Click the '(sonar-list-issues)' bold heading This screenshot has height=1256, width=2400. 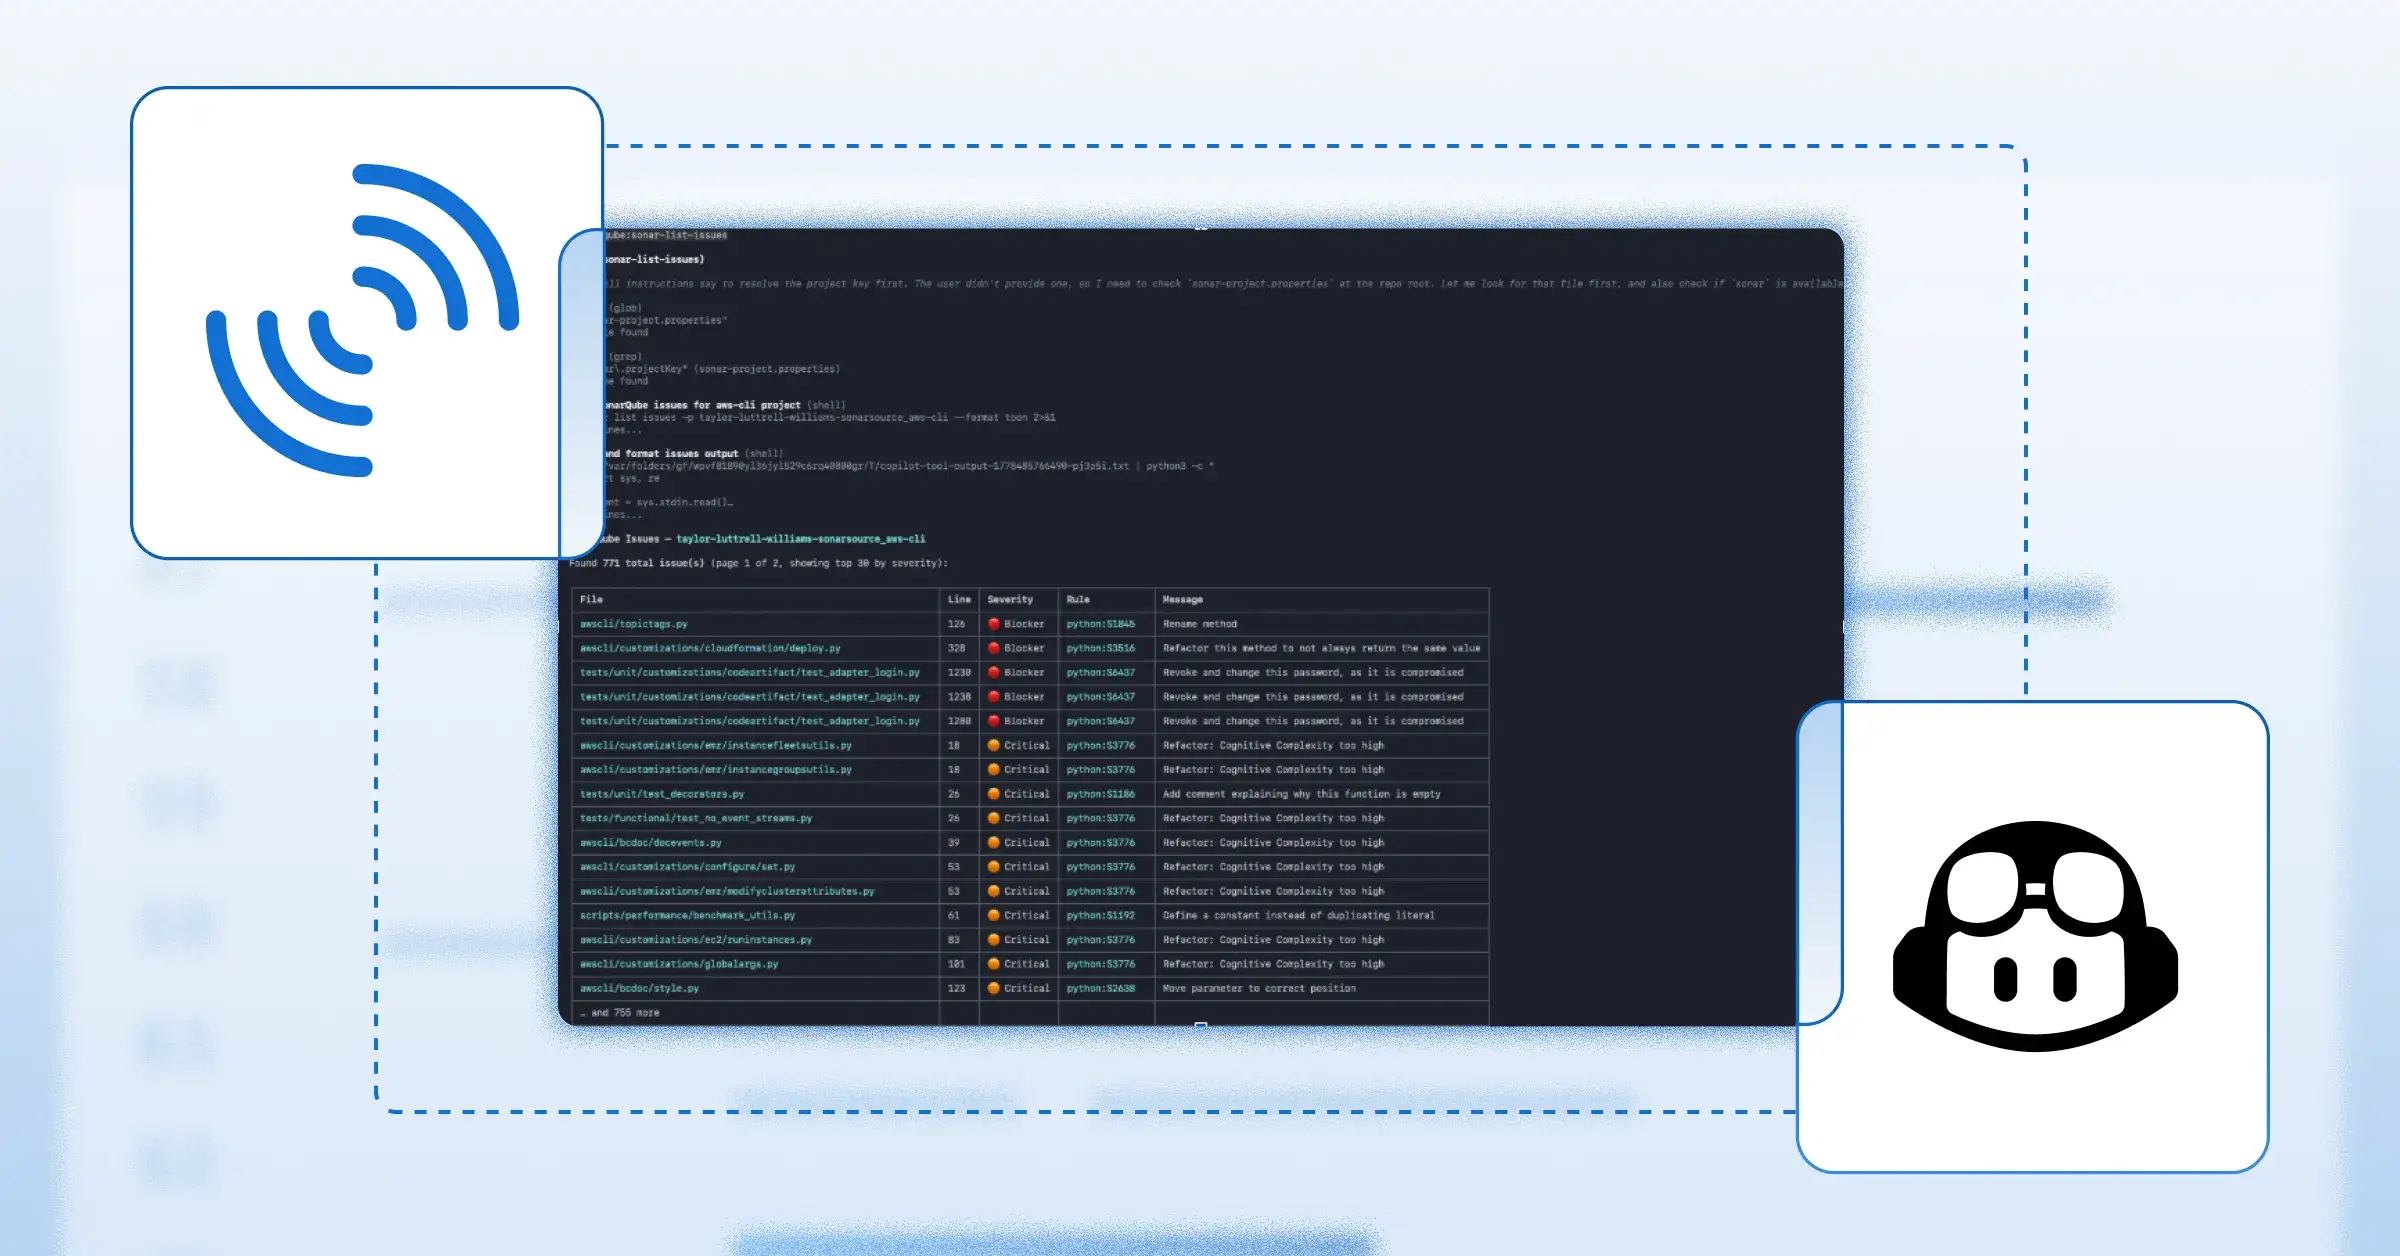tap(654, 260)
